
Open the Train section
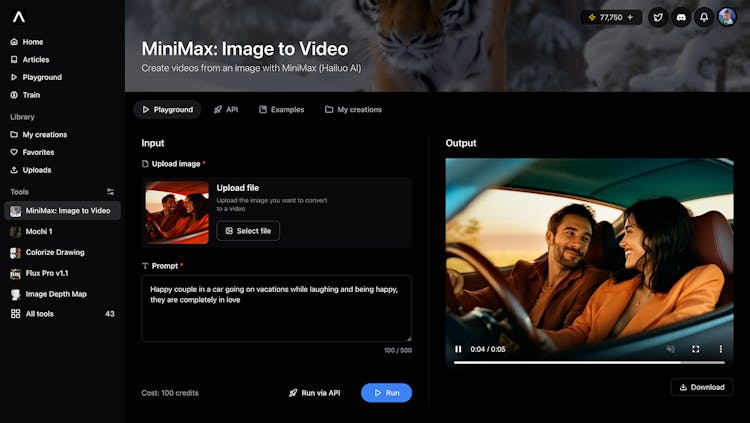tap(25, 95)
